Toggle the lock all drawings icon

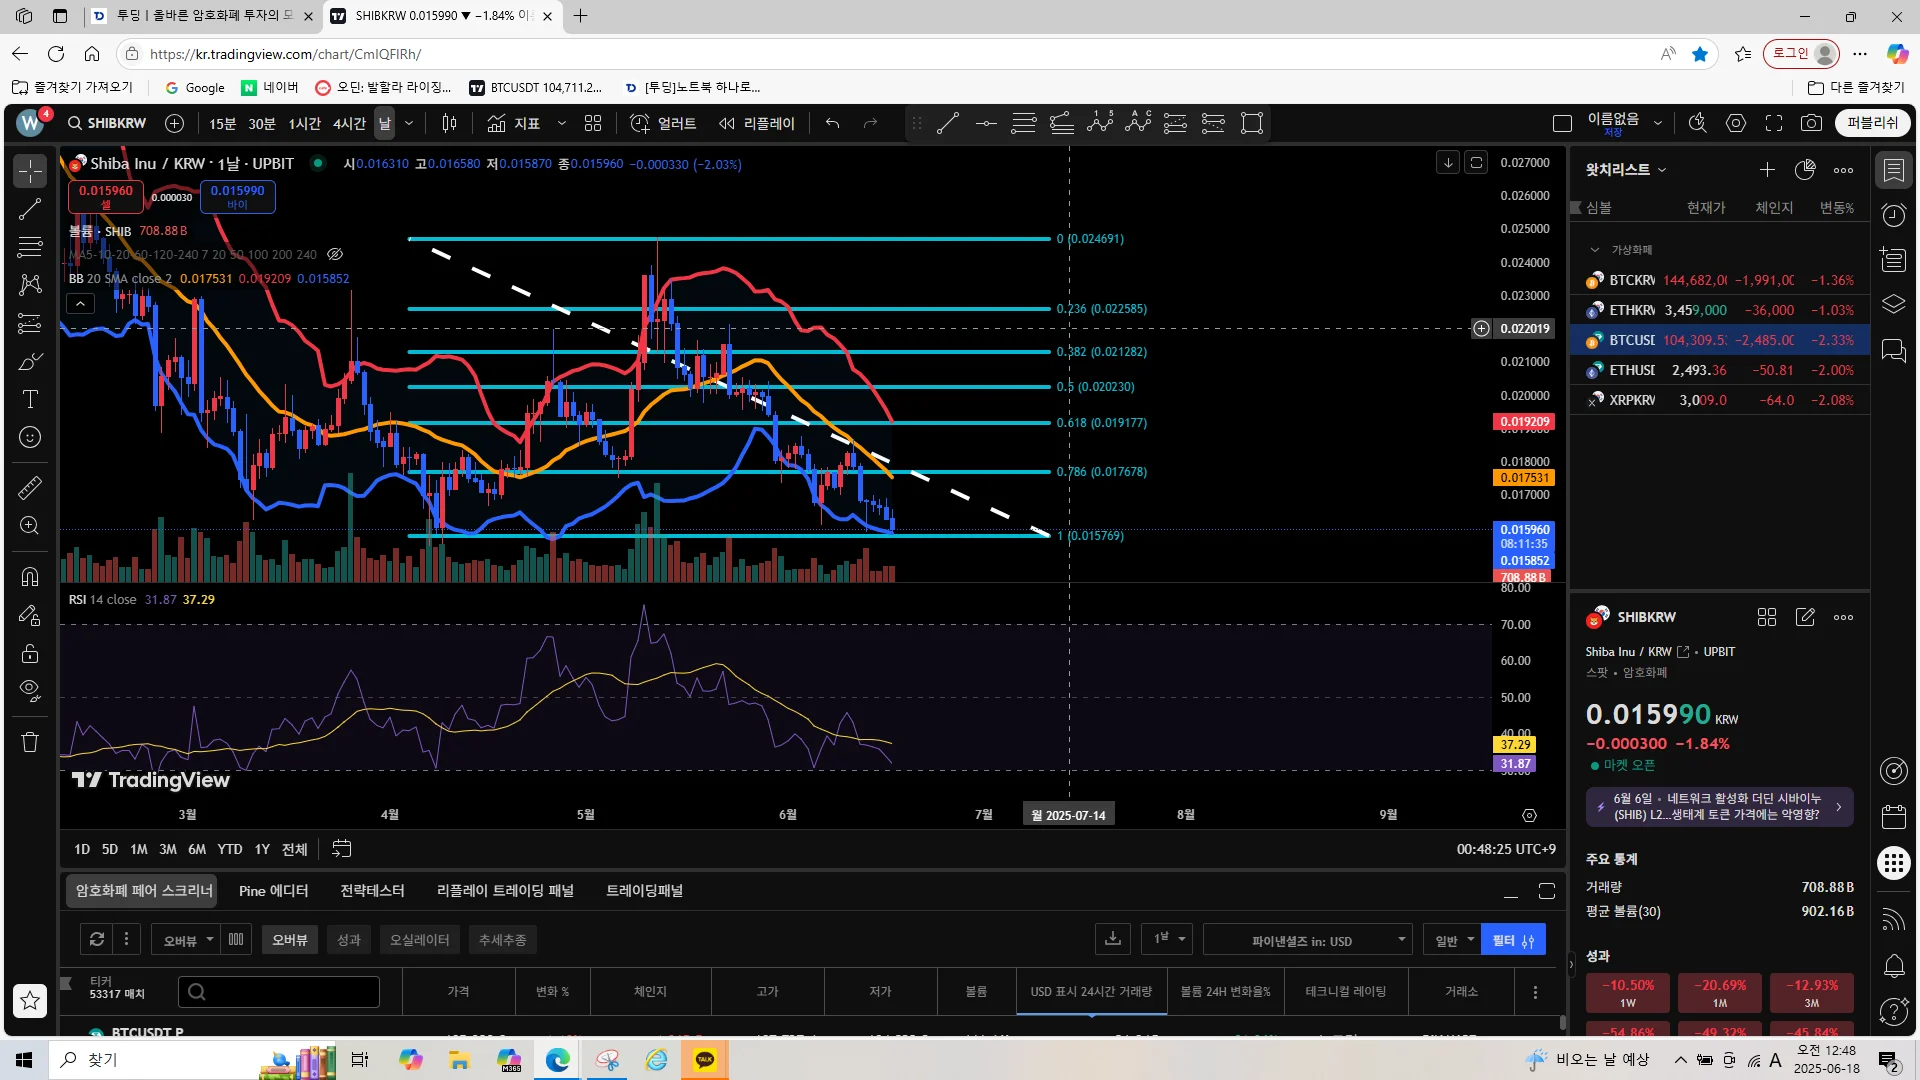pos(30,653)
